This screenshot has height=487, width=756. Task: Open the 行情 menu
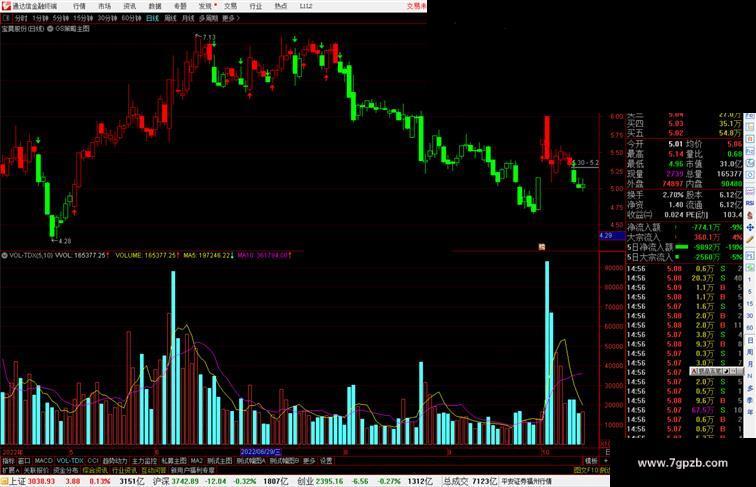[x=79, y=6]
